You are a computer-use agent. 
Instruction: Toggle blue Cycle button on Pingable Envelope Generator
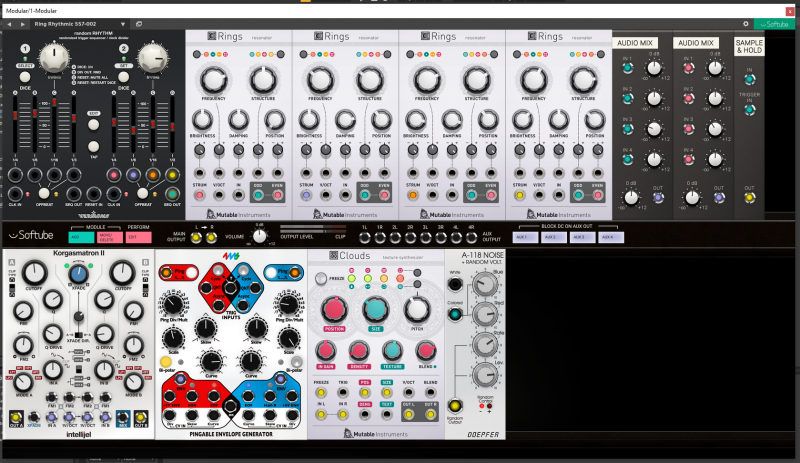(244, 271)
